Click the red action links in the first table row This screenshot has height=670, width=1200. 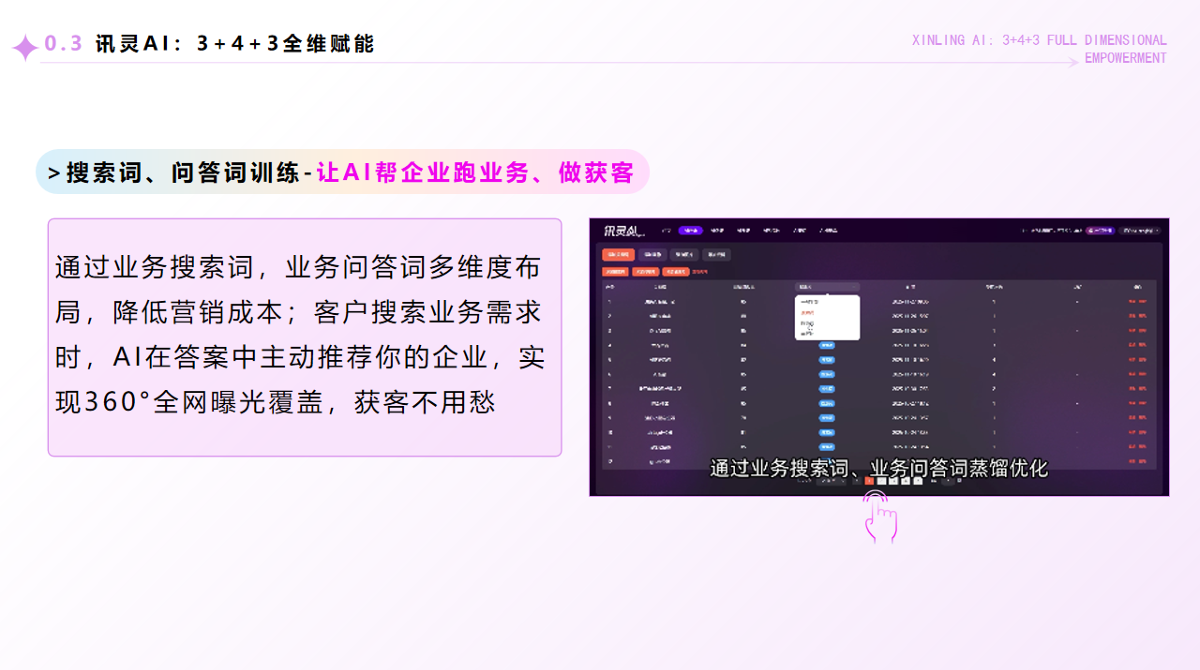(x=1138, y=301)
